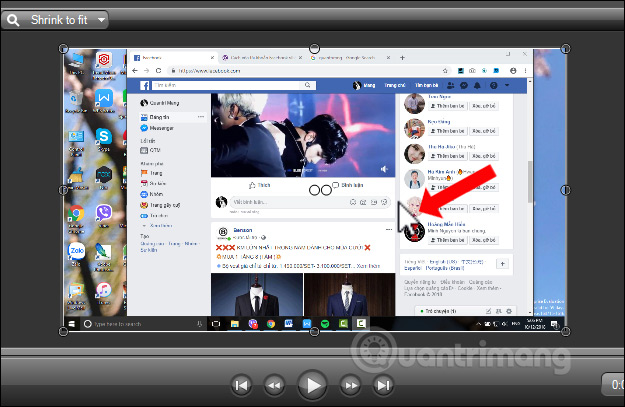The height and width of the screenshot is (407, 625).
Task: Click the rewind step-backward button
Action: 273,384
